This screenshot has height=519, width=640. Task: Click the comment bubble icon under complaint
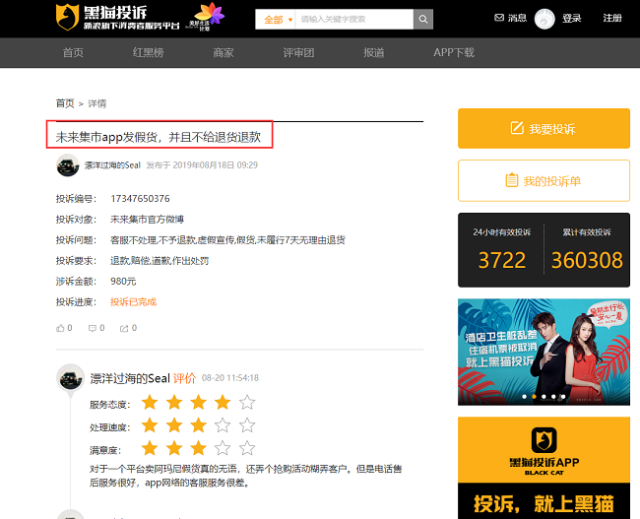93,327
